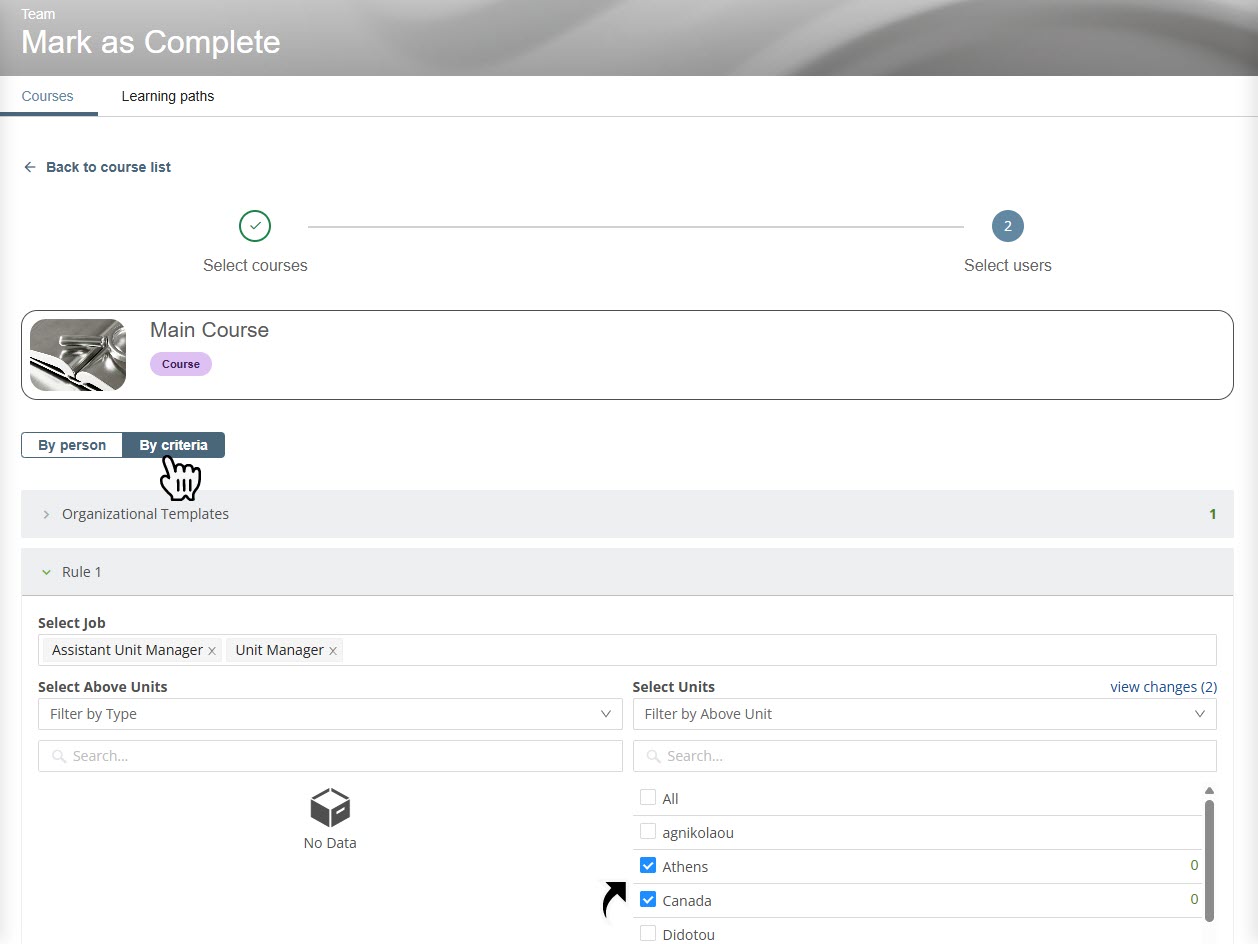
Task: Click the scroll up arrow in units list
Action: pyautogui.click(x=1209, y=790)
